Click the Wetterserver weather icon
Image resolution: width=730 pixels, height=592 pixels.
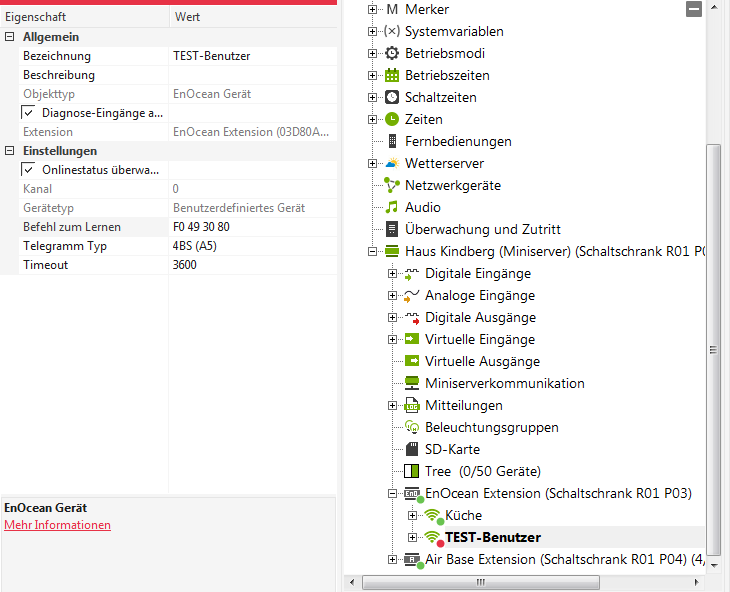pos(392,163)
